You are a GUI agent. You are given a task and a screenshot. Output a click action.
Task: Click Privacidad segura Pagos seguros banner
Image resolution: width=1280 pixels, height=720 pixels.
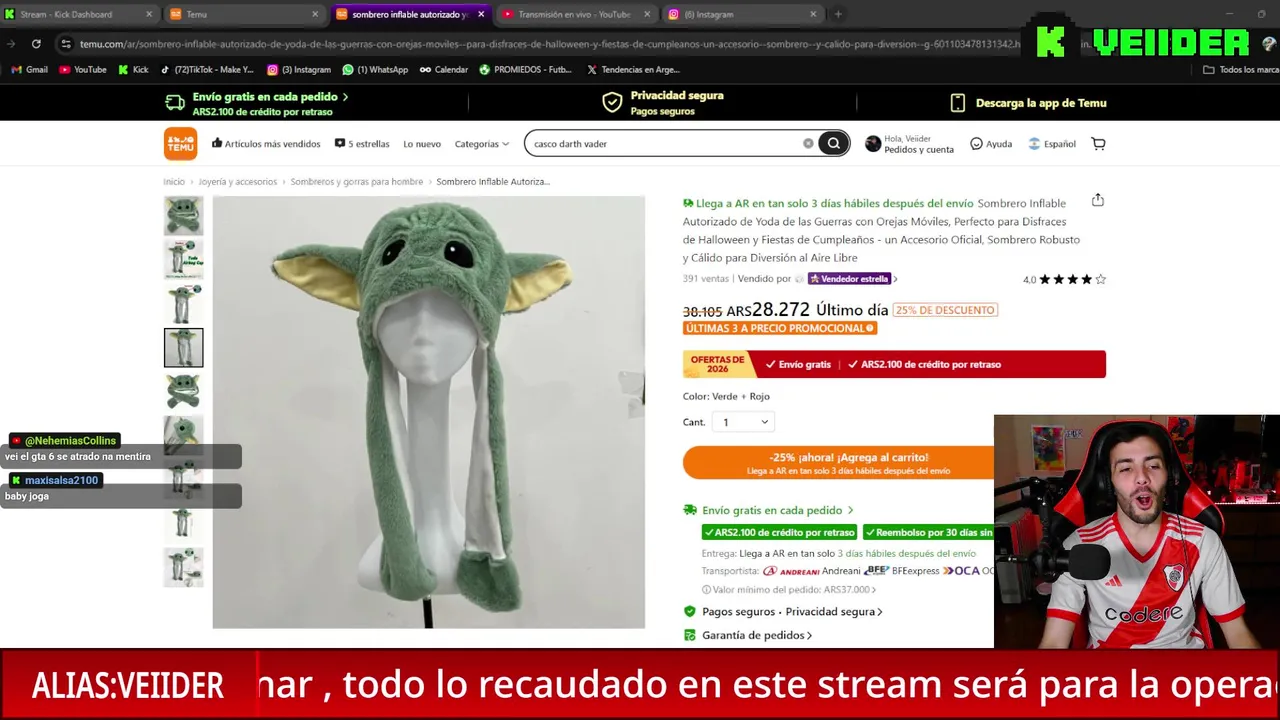(x=664, y=103)
